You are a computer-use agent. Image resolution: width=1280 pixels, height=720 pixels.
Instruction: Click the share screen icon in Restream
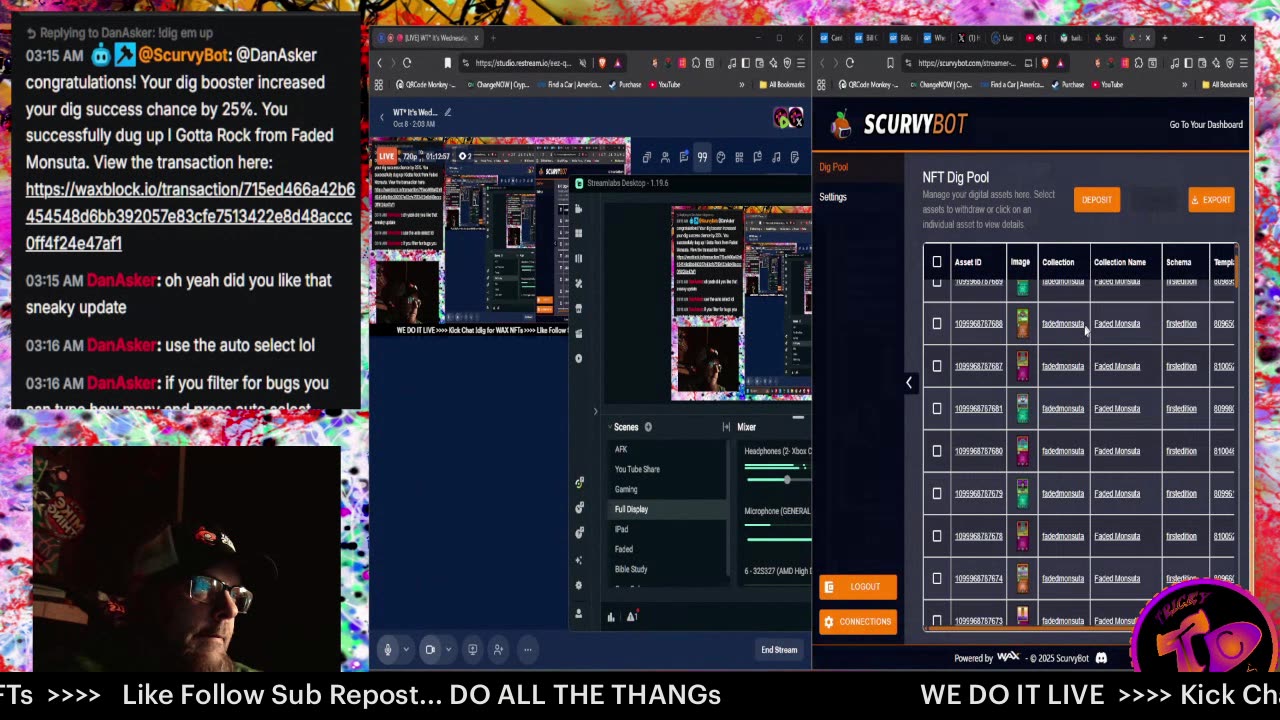click(473, 650)
